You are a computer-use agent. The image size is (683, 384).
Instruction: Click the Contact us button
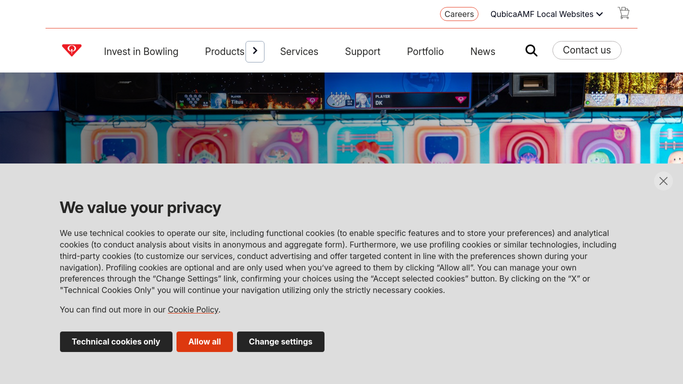tap(587, 50)
